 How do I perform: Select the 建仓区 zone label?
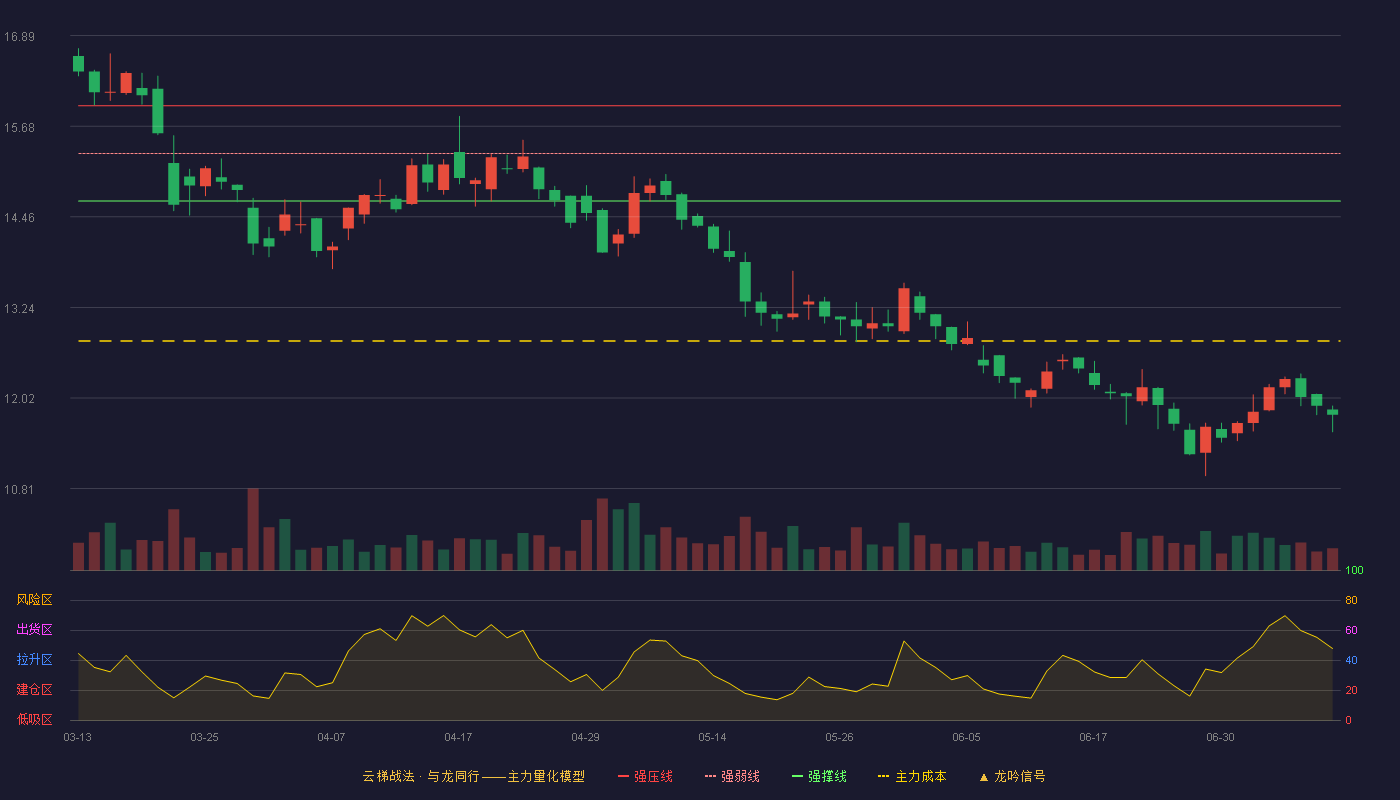click(34, 690)
